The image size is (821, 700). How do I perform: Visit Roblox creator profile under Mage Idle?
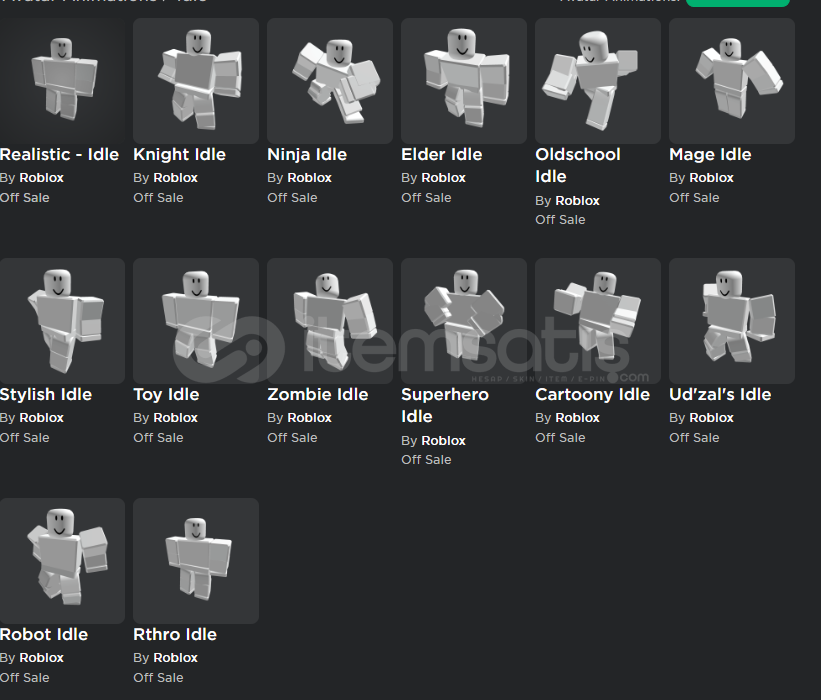point(712,178)
